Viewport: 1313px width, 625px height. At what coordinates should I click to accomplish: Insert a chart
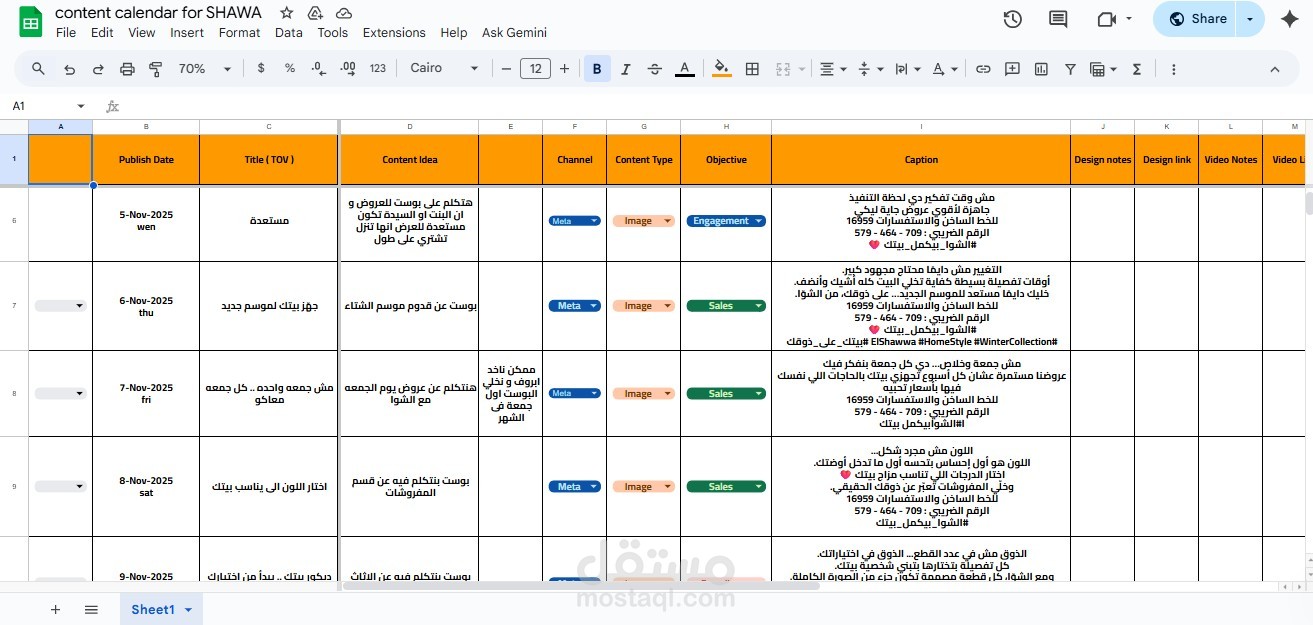(1041, 69)
